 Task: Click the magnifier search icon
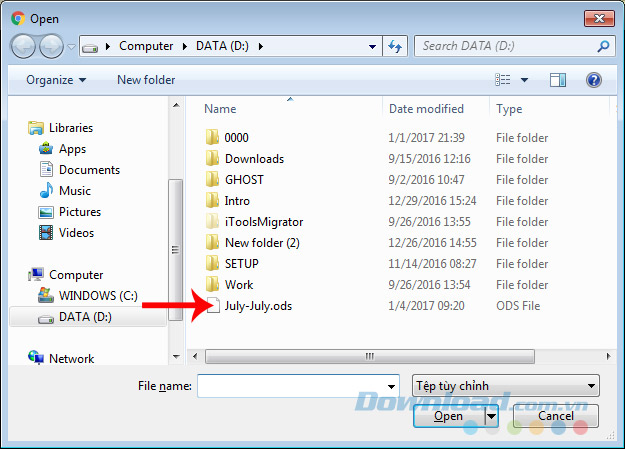[x=603, y=46]
